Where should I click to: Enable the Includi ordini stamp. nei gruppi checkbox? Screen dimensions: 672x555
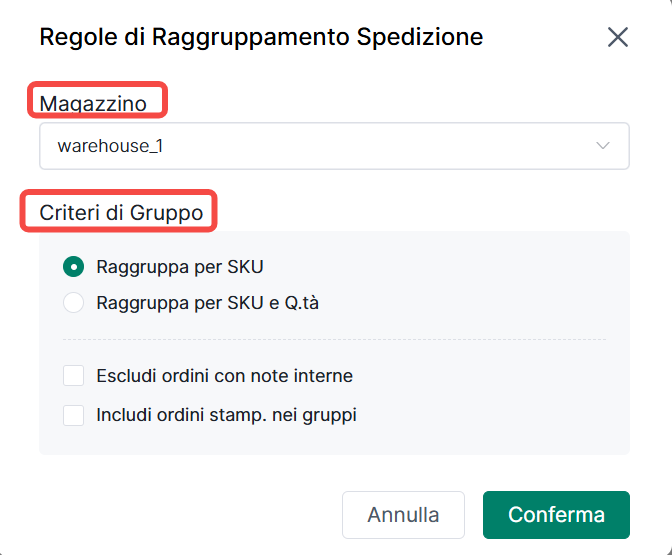point(73,414)
